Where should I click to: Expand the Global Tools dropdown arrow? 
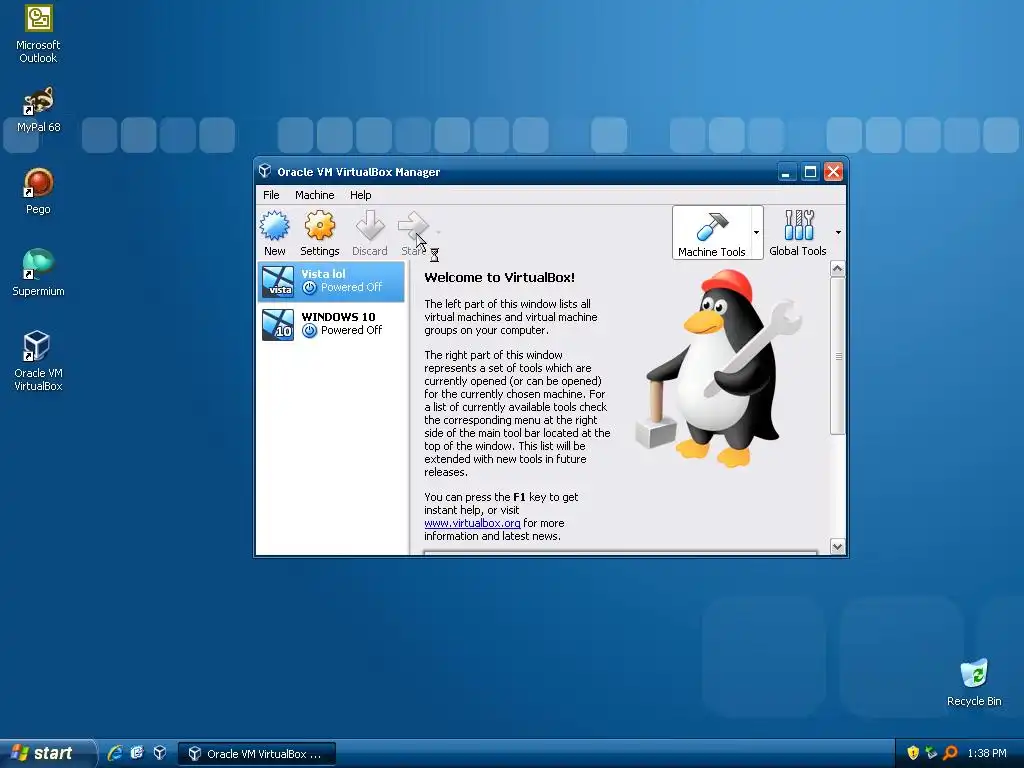(x=838, y=232)
